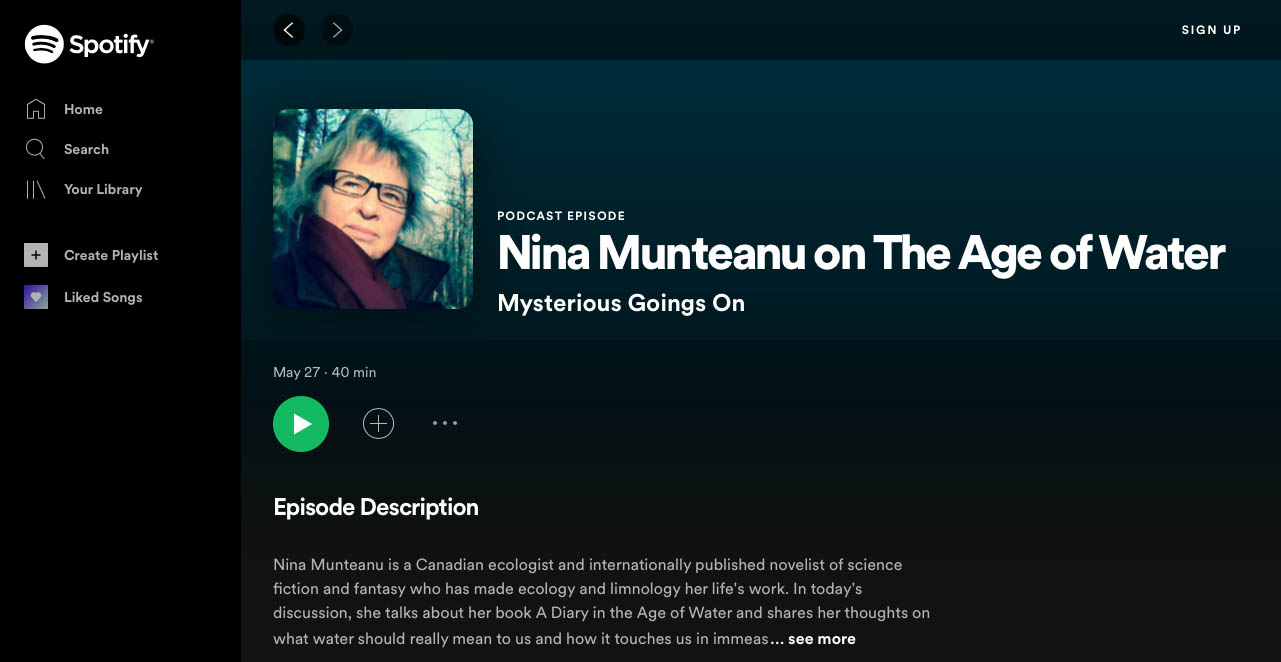Viewport: 1281px width, 662px height.
Task: Open the Your Library text label
Action: (x=103, y=189)
